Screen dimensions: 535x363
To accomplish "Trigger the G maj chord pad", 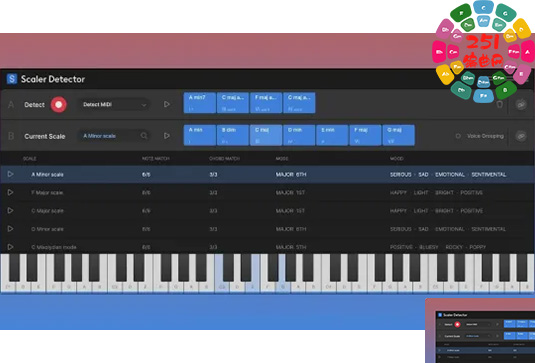I will [x=398, y=135].
